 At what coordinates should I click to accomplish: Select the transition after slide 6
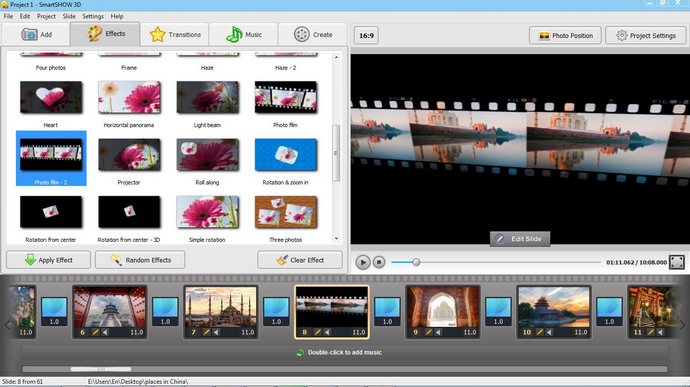[165, 311]
